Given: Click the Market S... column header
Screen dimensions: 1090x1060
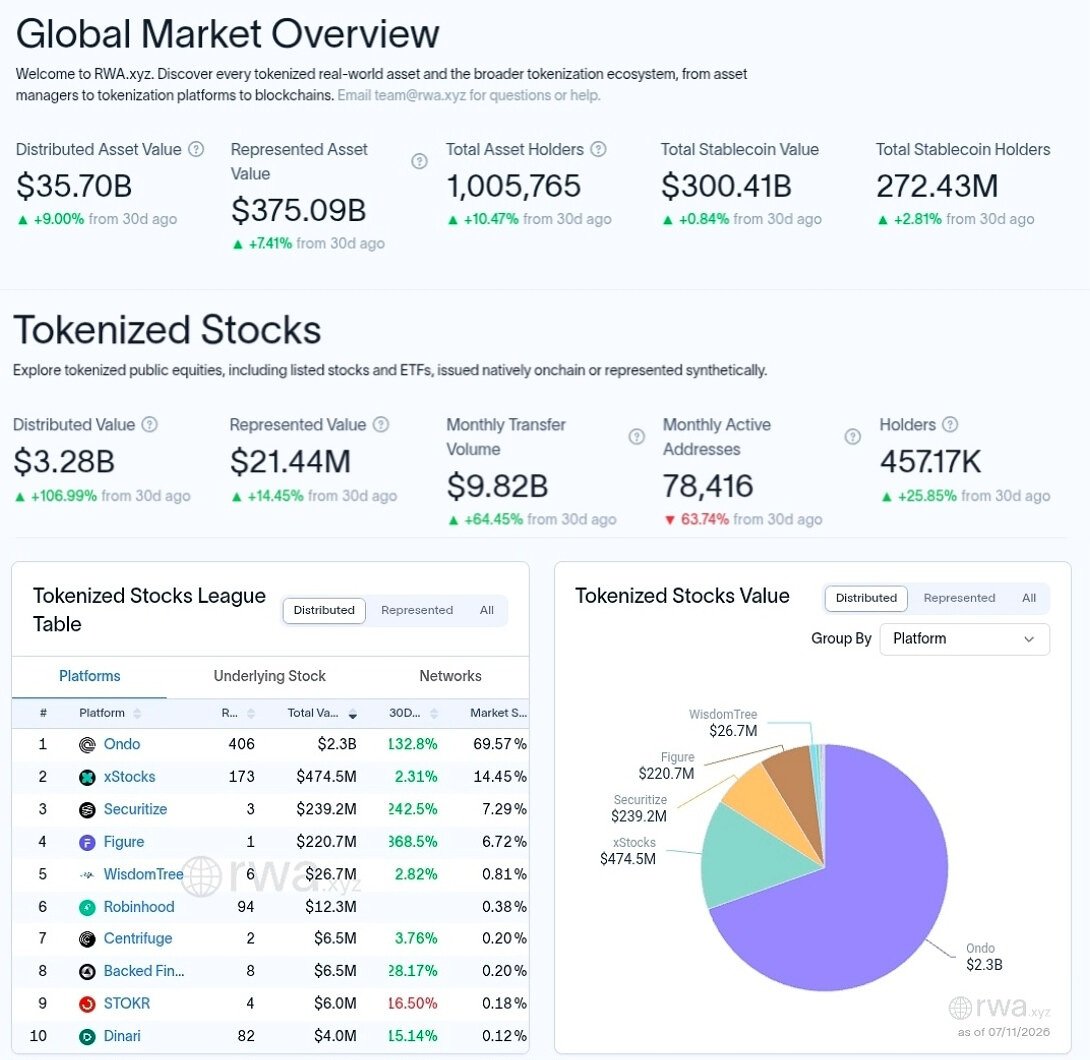Looking at the screenshot, I should [x=498, y=713].
